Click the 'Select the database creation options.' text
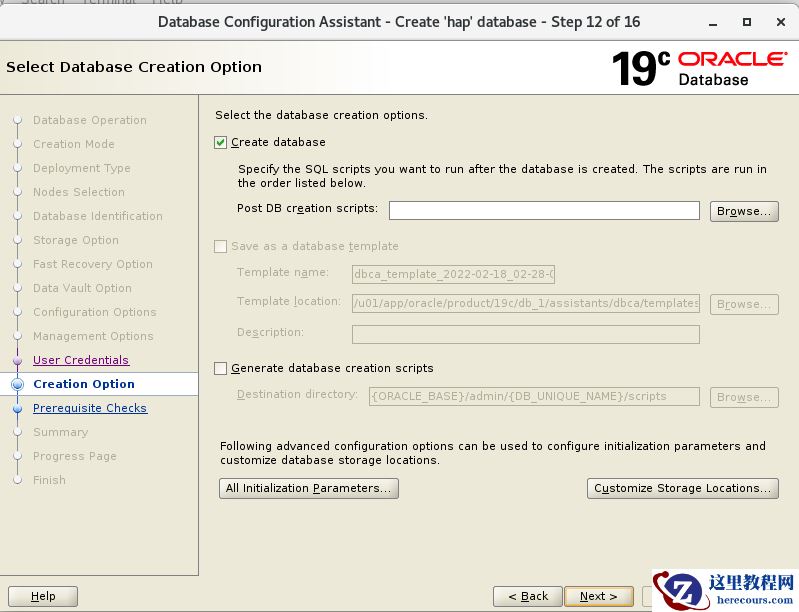This screenshot has width=799, height=612. (322, 115)
